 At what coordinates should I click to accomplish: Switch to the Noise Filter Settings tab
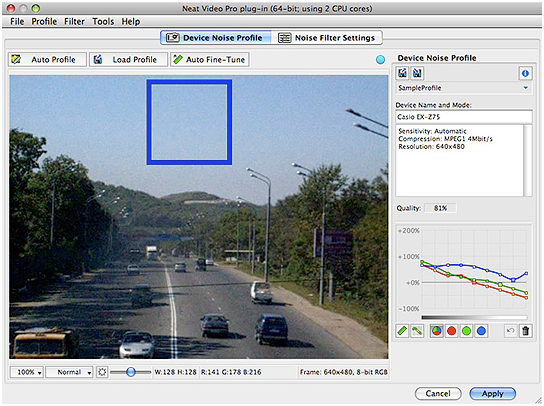point(327,38)
